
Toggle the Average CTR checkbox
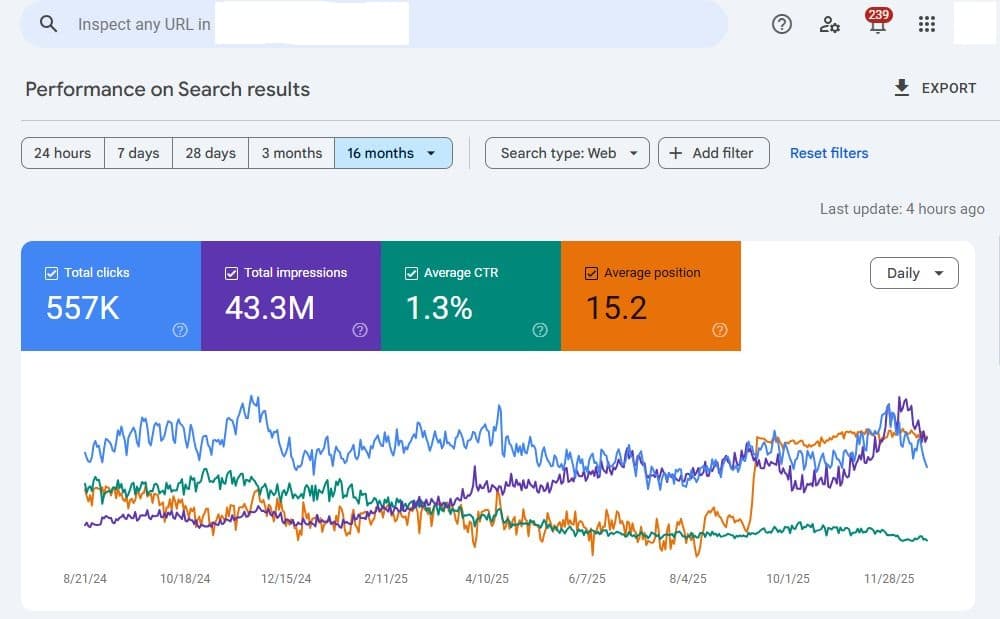coord(411,273)
